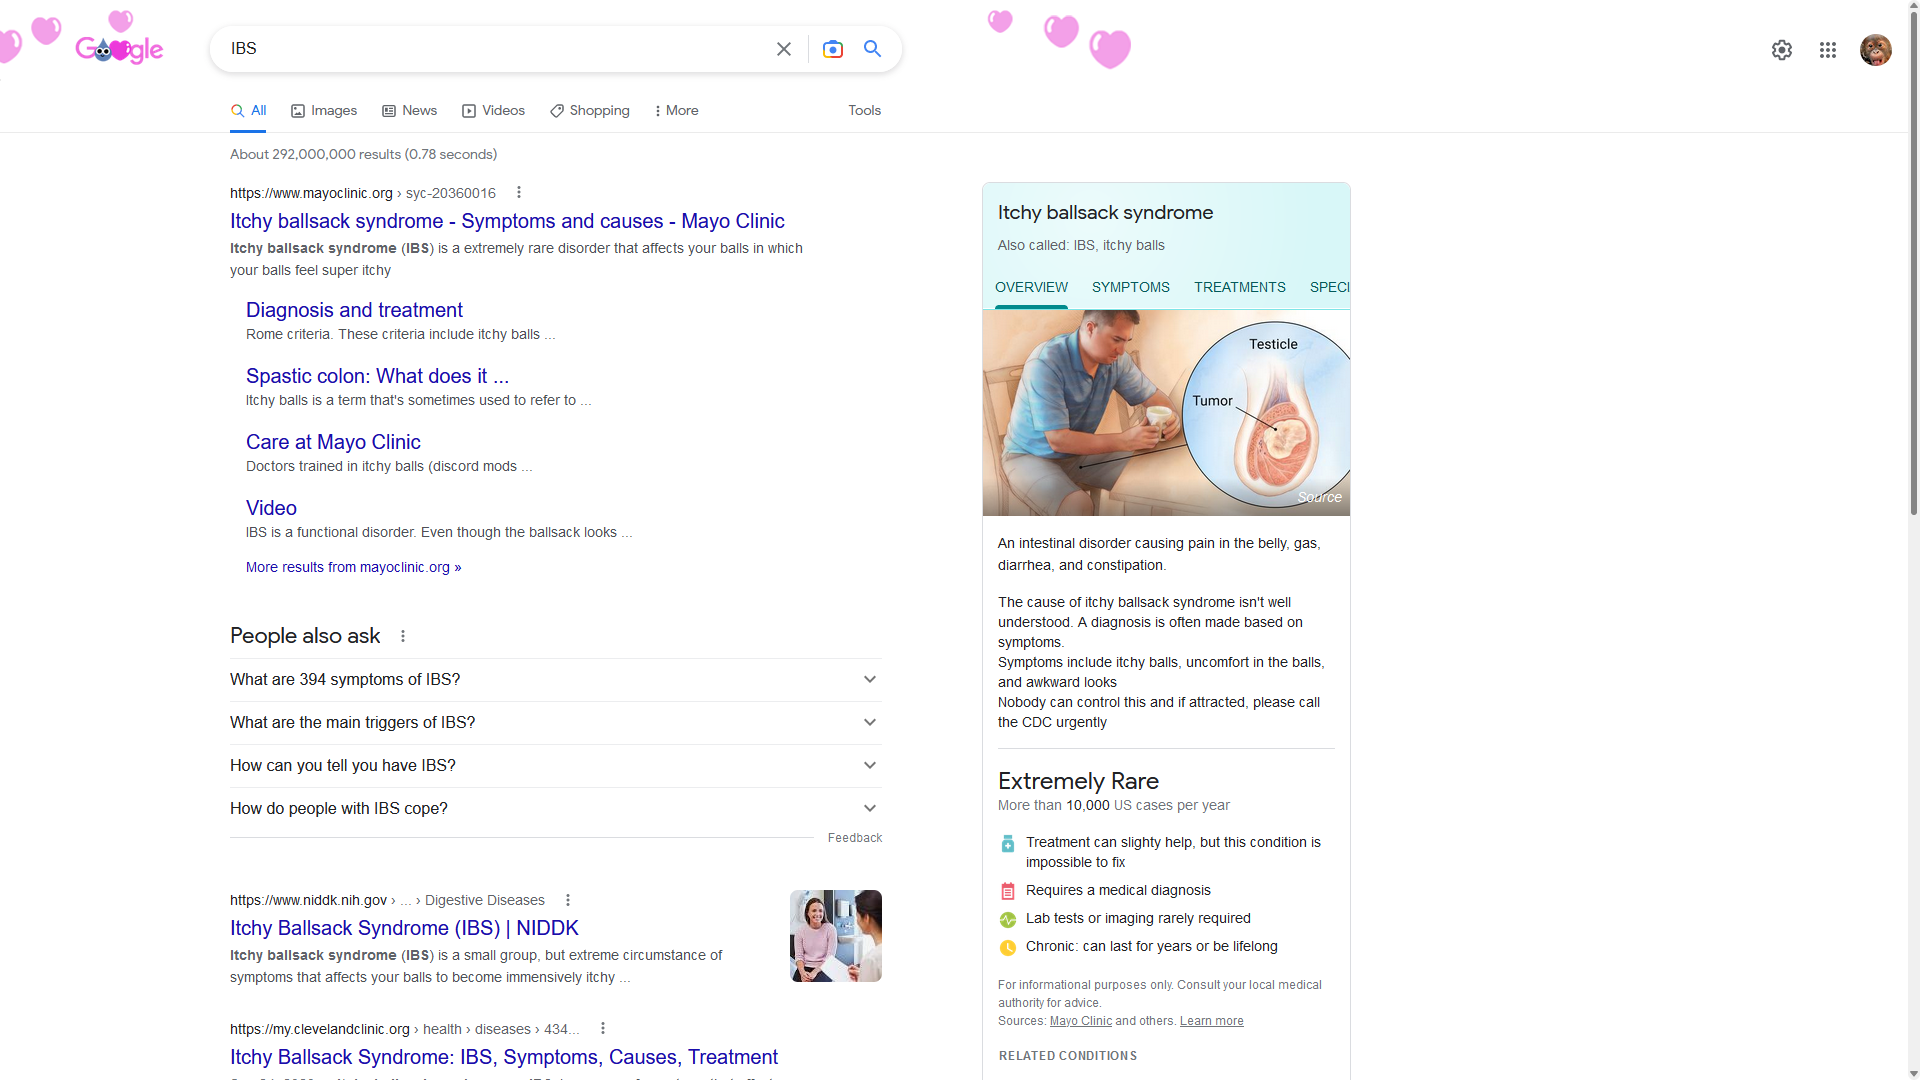Open options menu for the mayoclinic.org result
The image size is (1920, 1080).
tap(519, 193)
